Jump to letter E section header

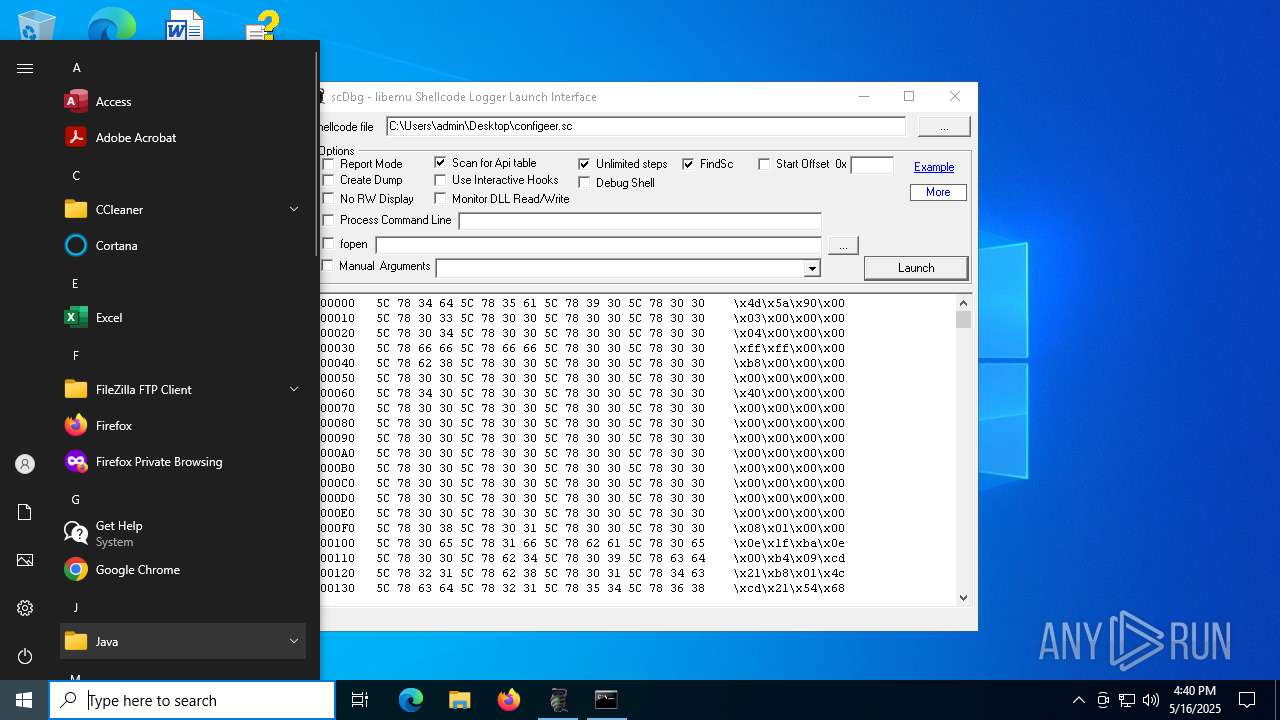(x=75, y=284)
